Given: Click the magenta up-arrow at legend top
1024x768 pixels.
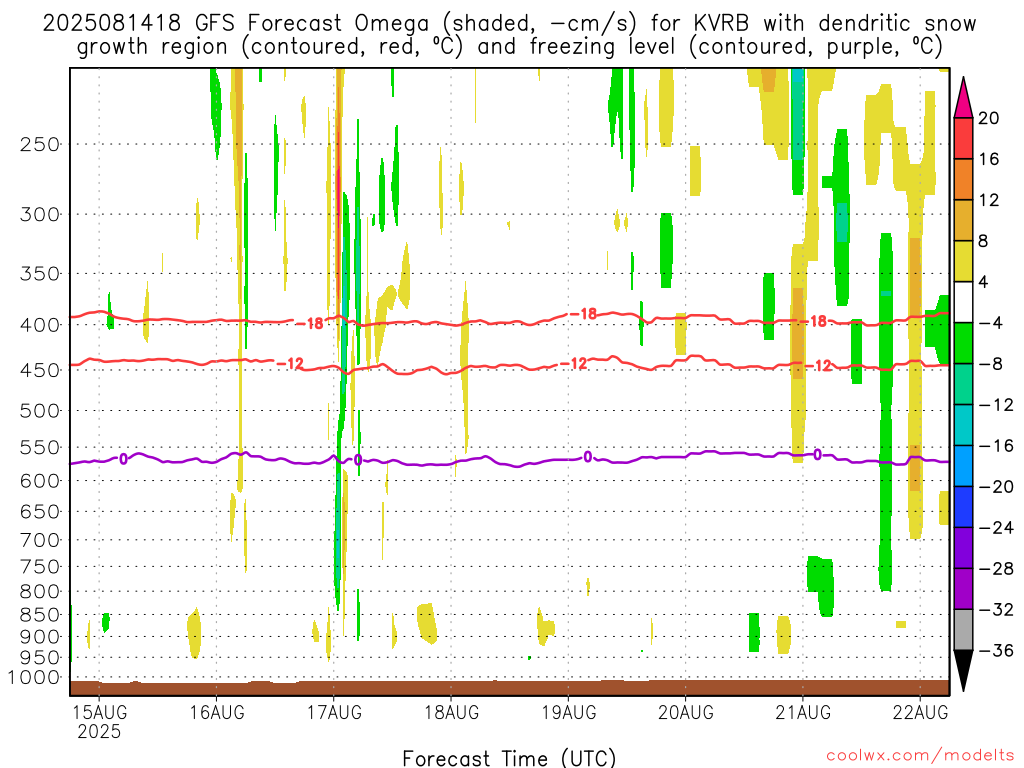Looking at the screenshot, I should coord(963,97).
